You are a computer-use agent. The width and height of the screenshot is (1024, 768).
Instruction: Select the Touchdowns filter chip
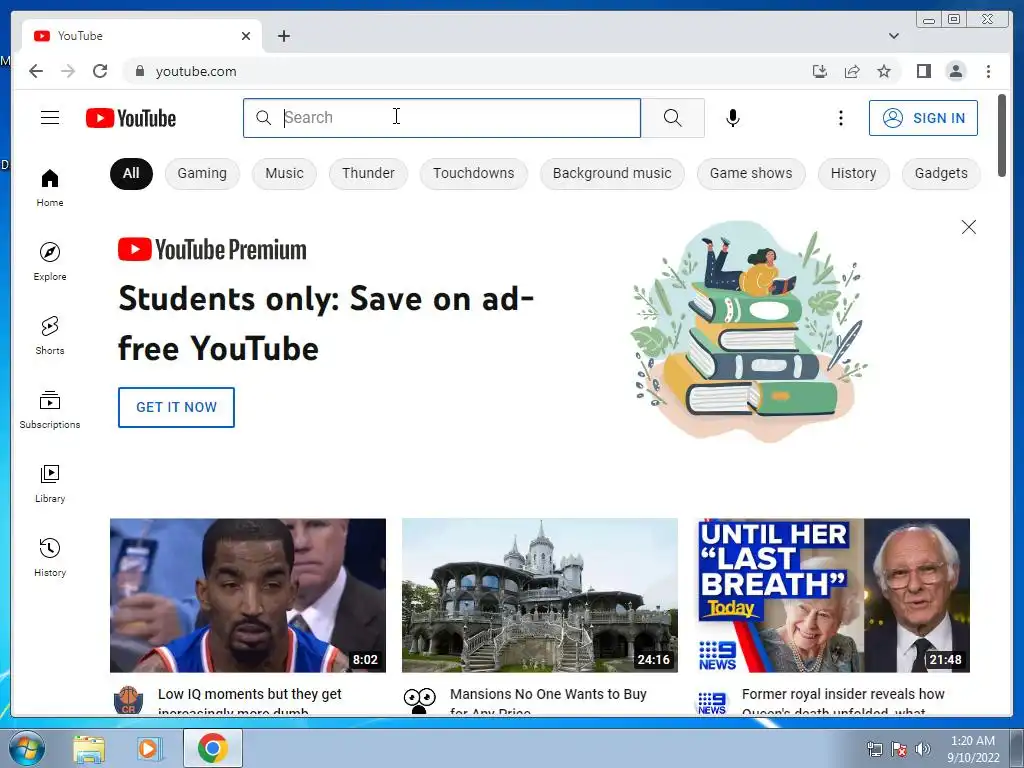click(473, 173)
